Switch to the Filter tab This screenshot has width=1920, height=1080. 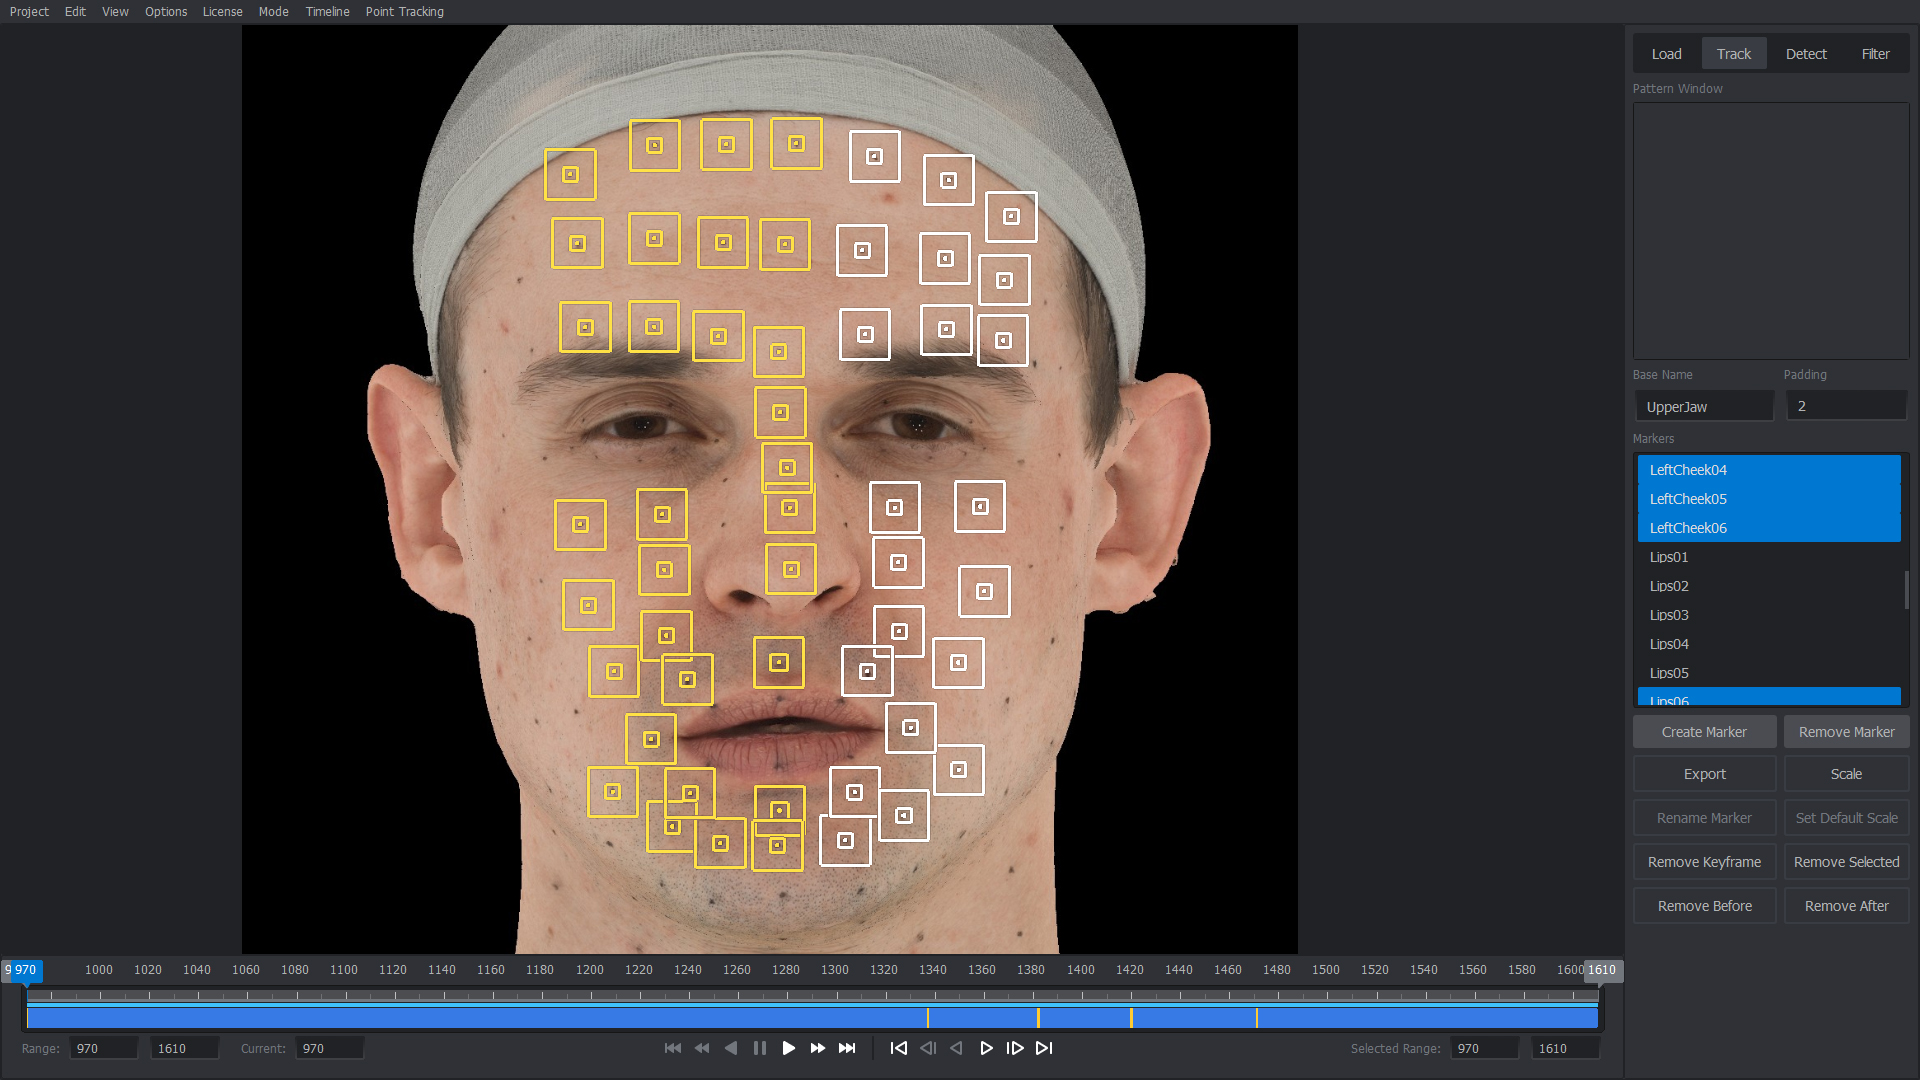tap(1875, 54)
